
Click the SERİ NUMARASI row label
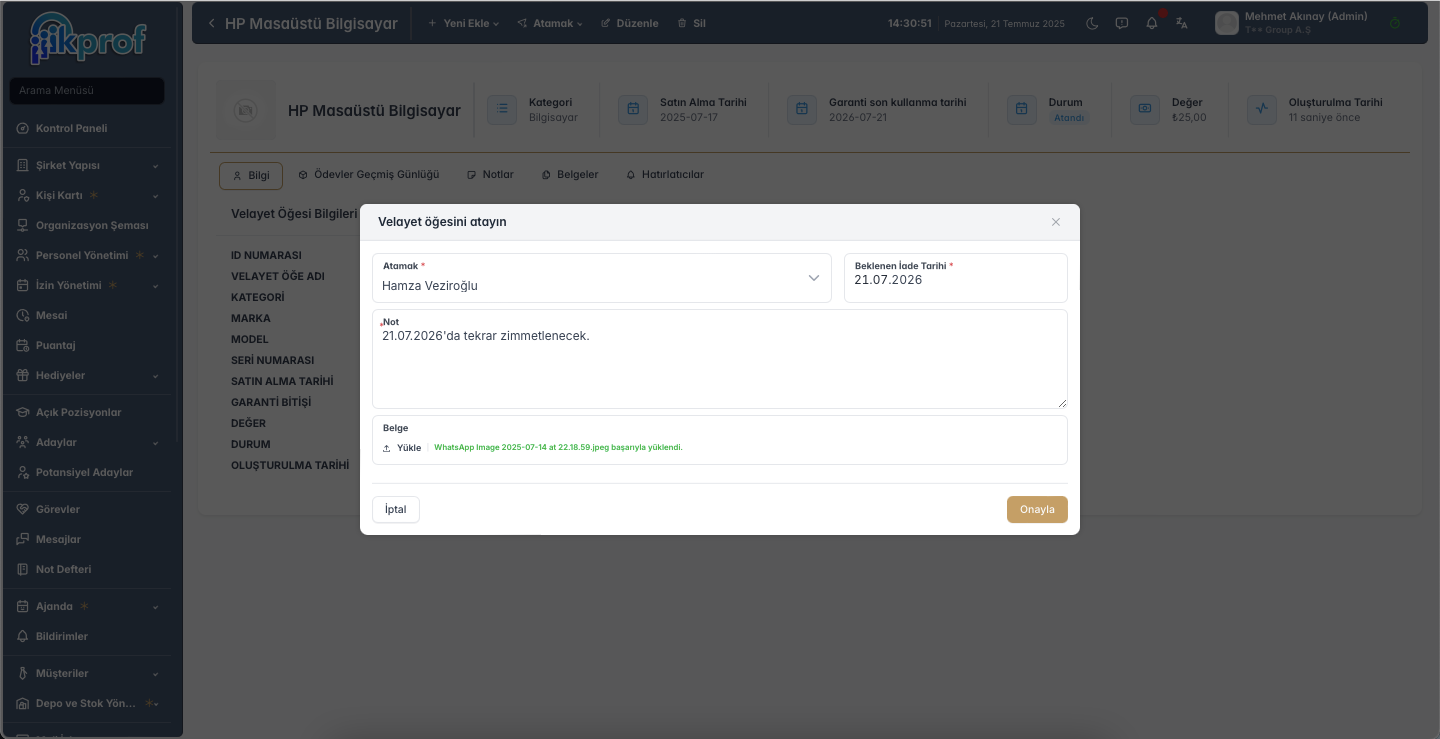[x=273, y=360]
